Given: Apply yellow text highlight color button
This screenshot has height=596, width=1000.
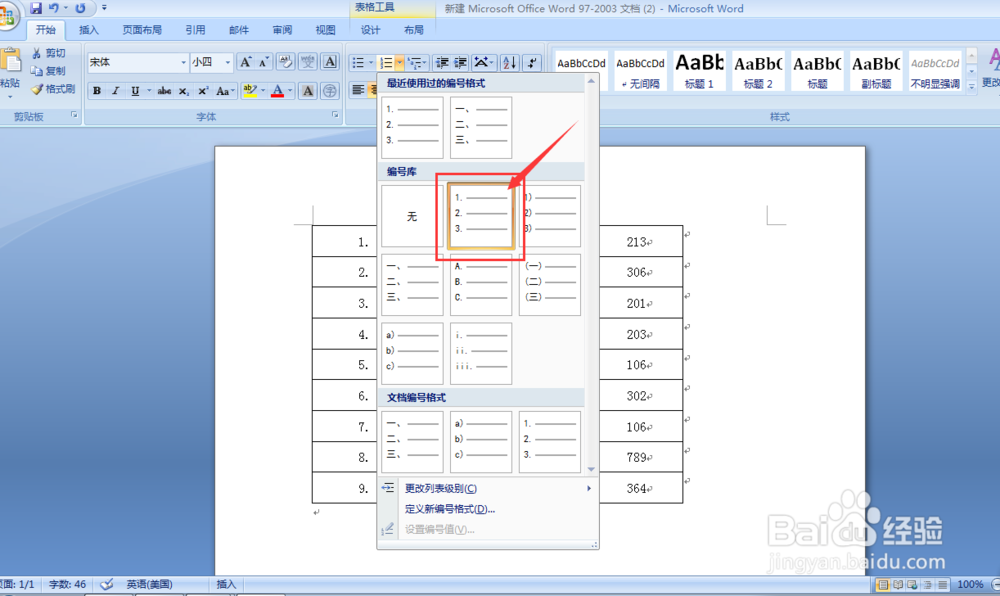Looking at the screenshot, I should tap(249, 91).
